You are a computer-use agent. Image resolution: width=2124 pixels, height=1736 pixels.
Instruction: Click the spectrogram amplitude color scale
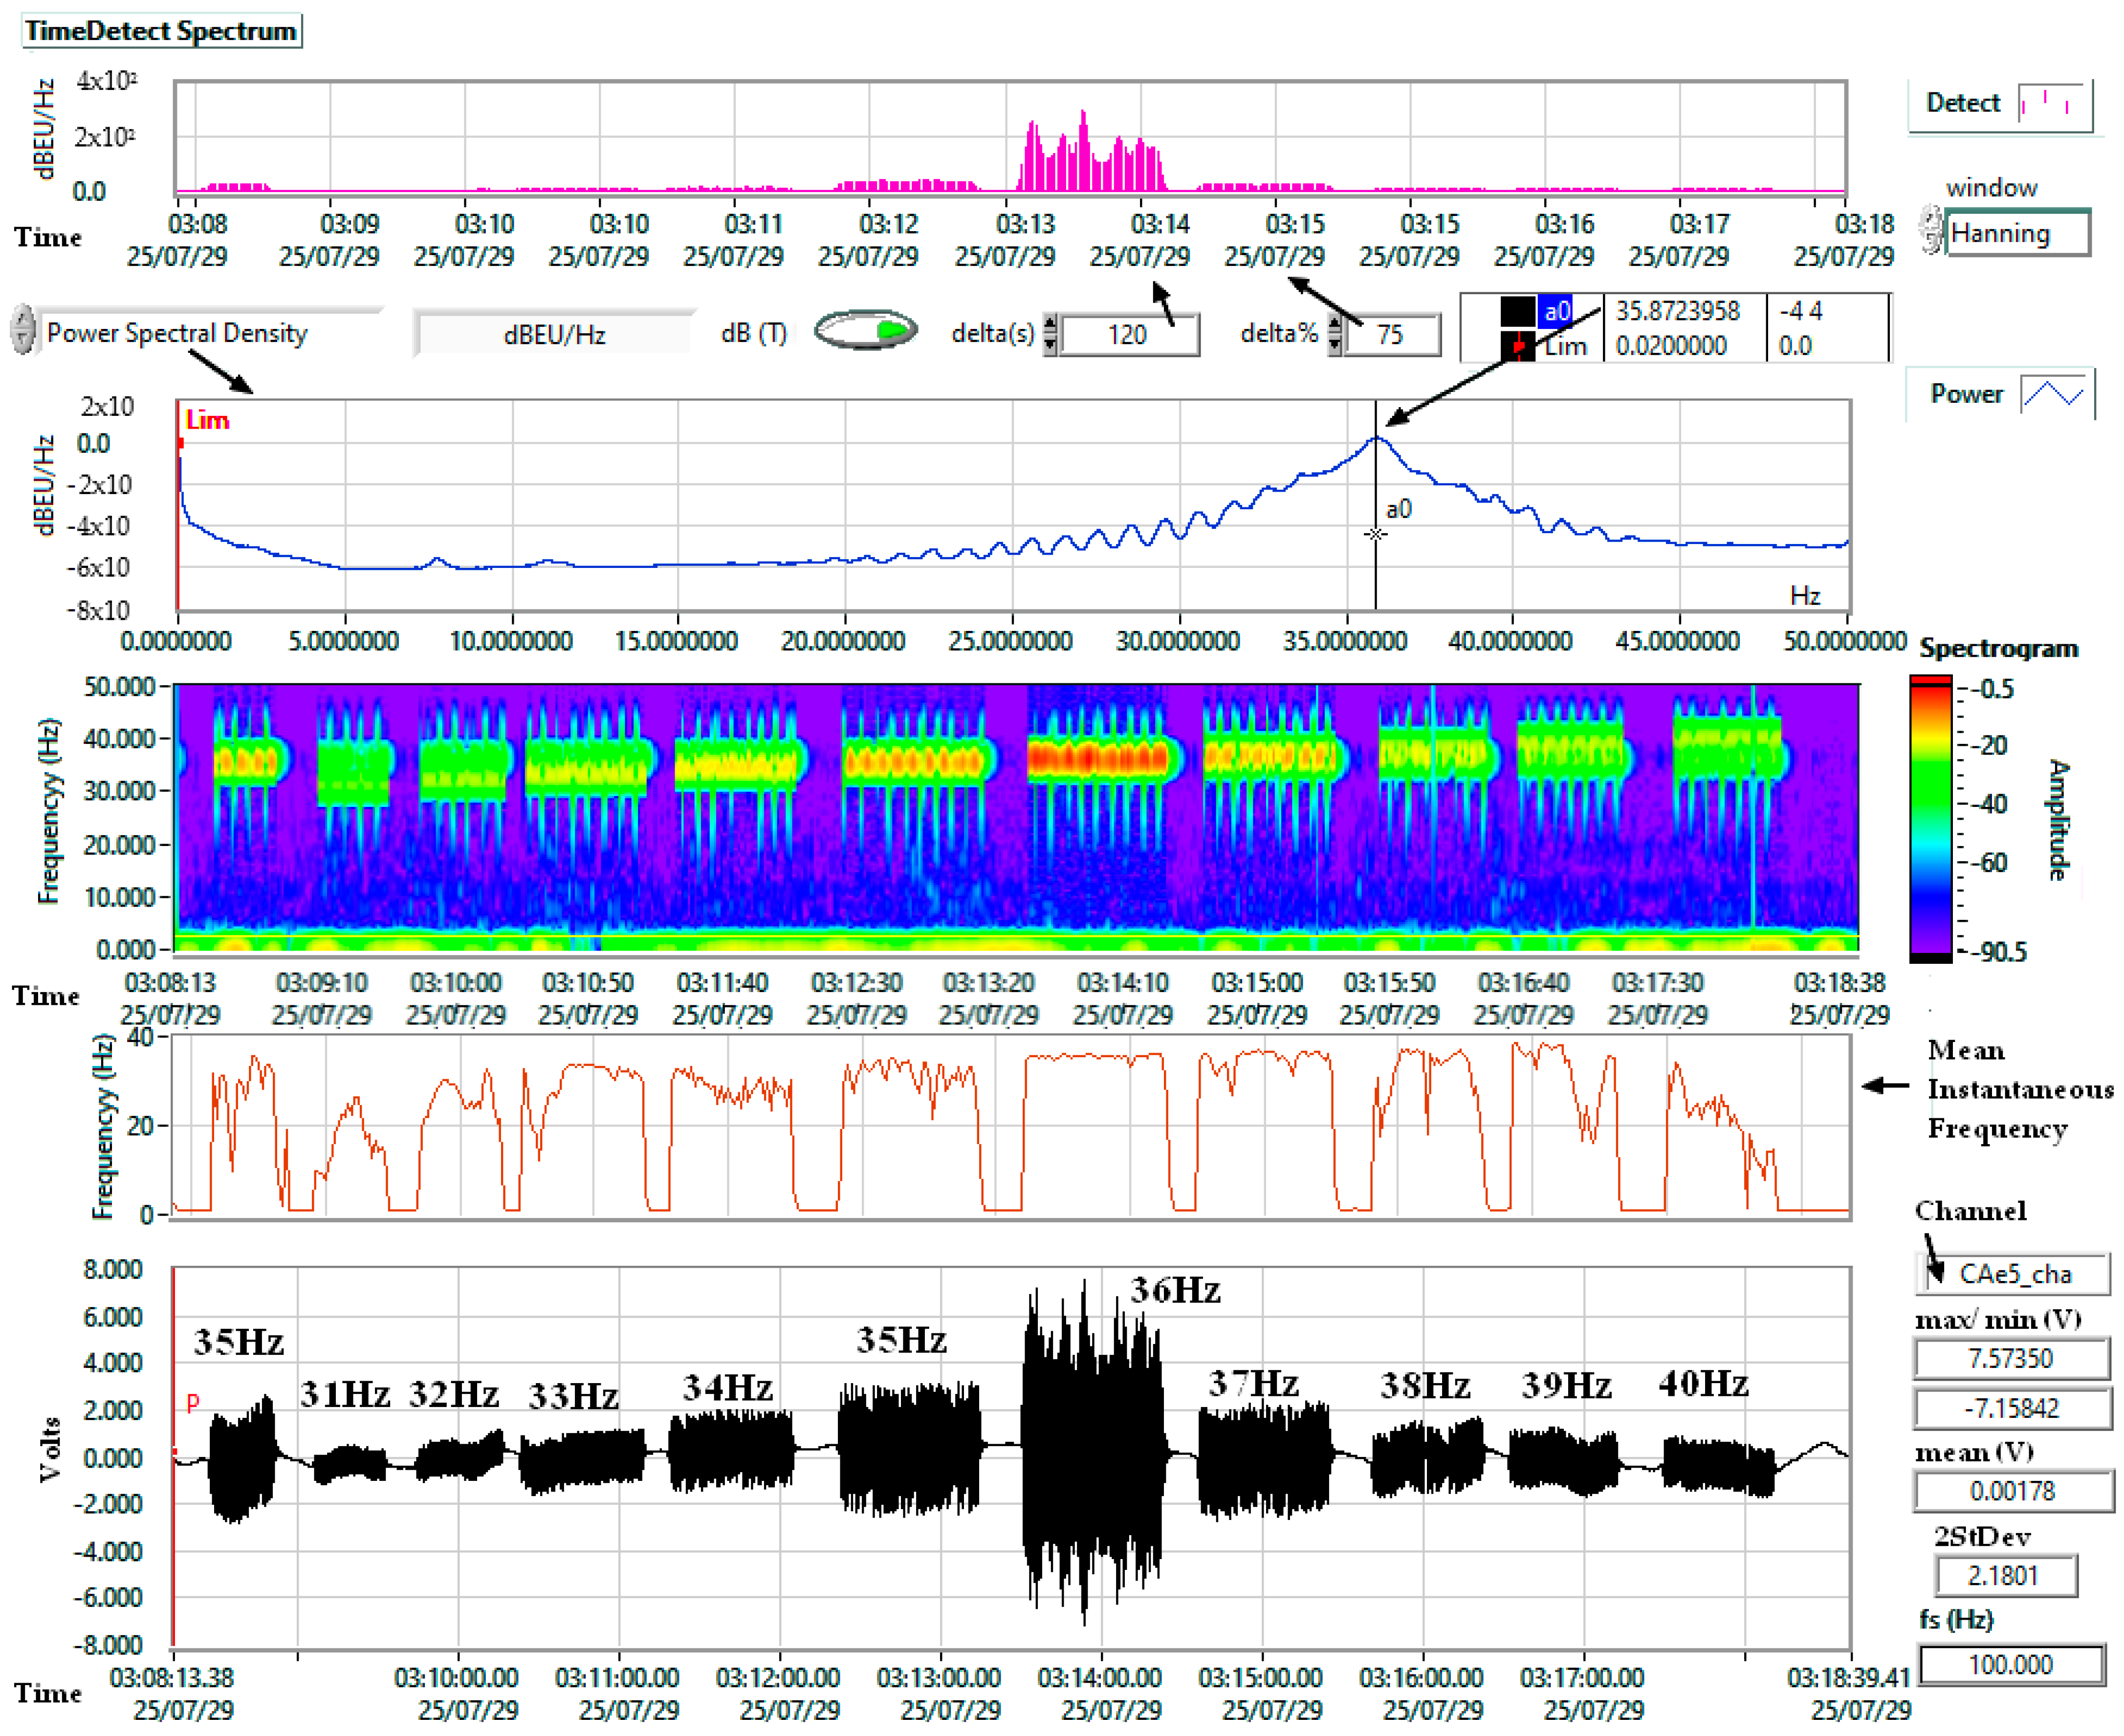pos(1930,818)
